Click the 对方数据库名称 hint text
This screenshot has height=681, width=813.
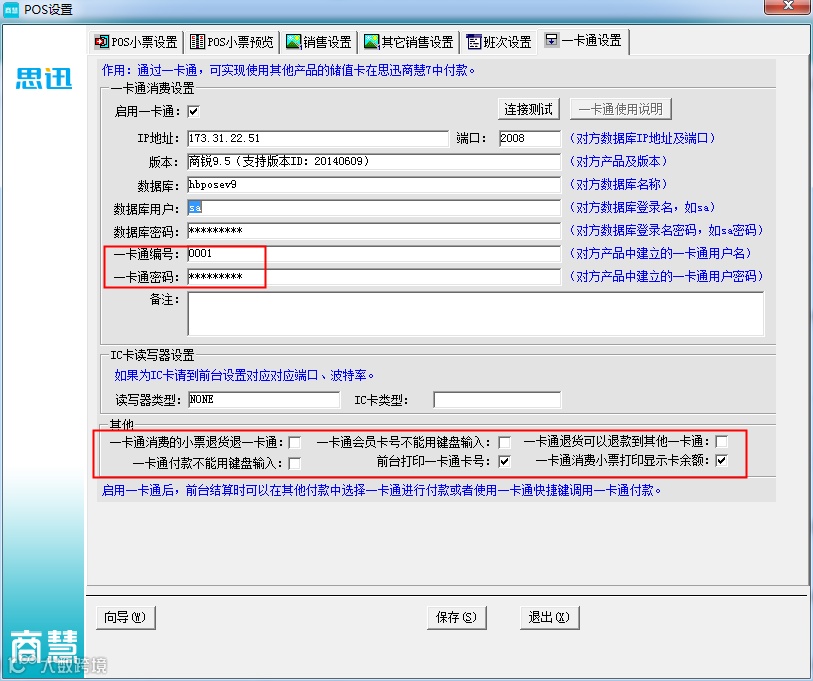pyautogui.click(x=618, y=184)
